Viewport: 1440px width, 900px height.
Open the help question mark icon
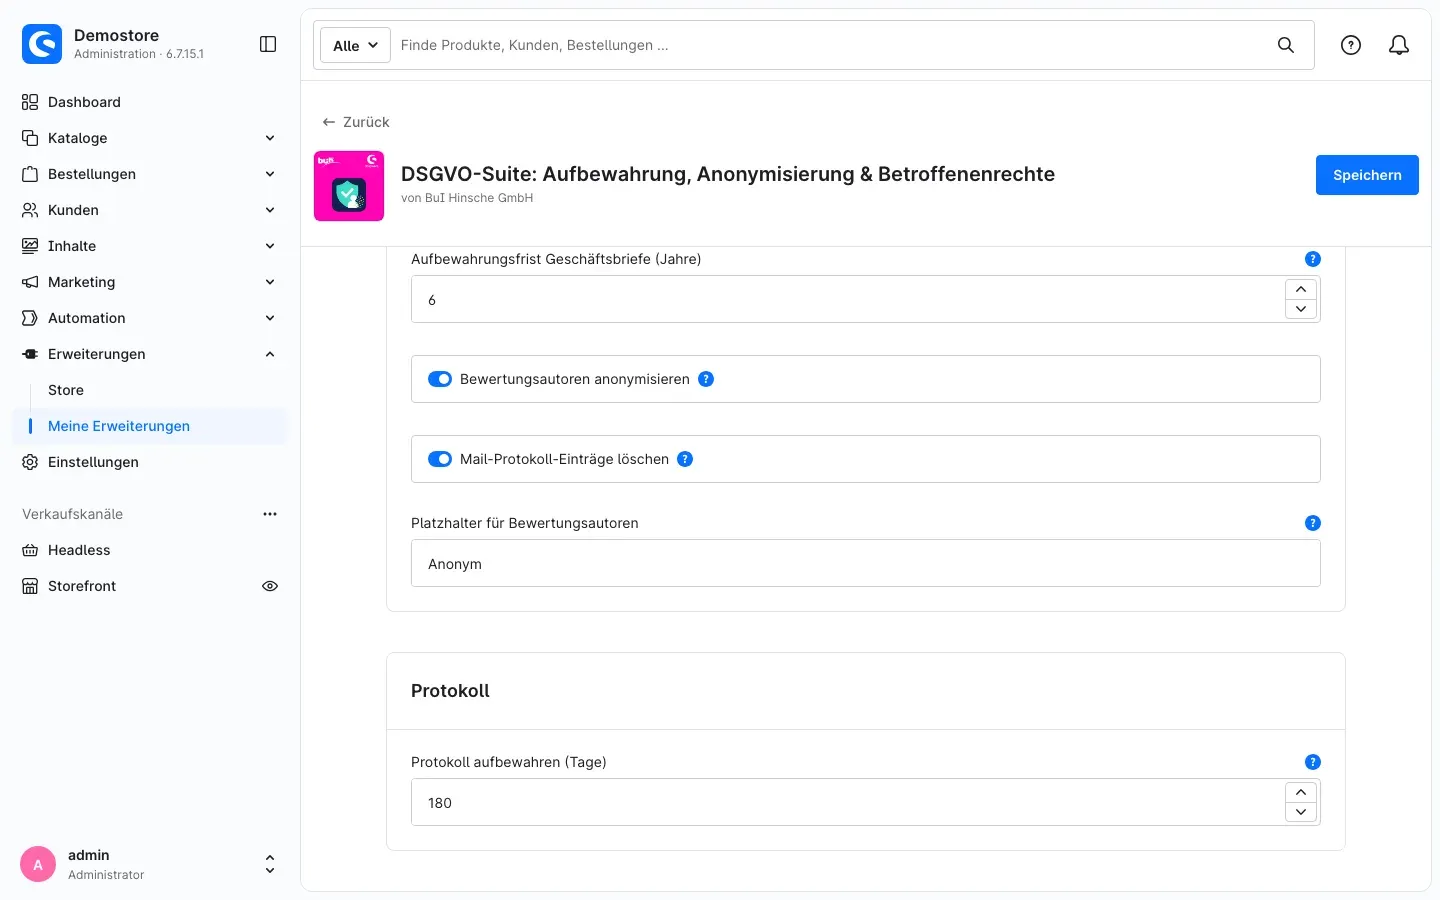pyautogui.click(x=1351, y=45)
